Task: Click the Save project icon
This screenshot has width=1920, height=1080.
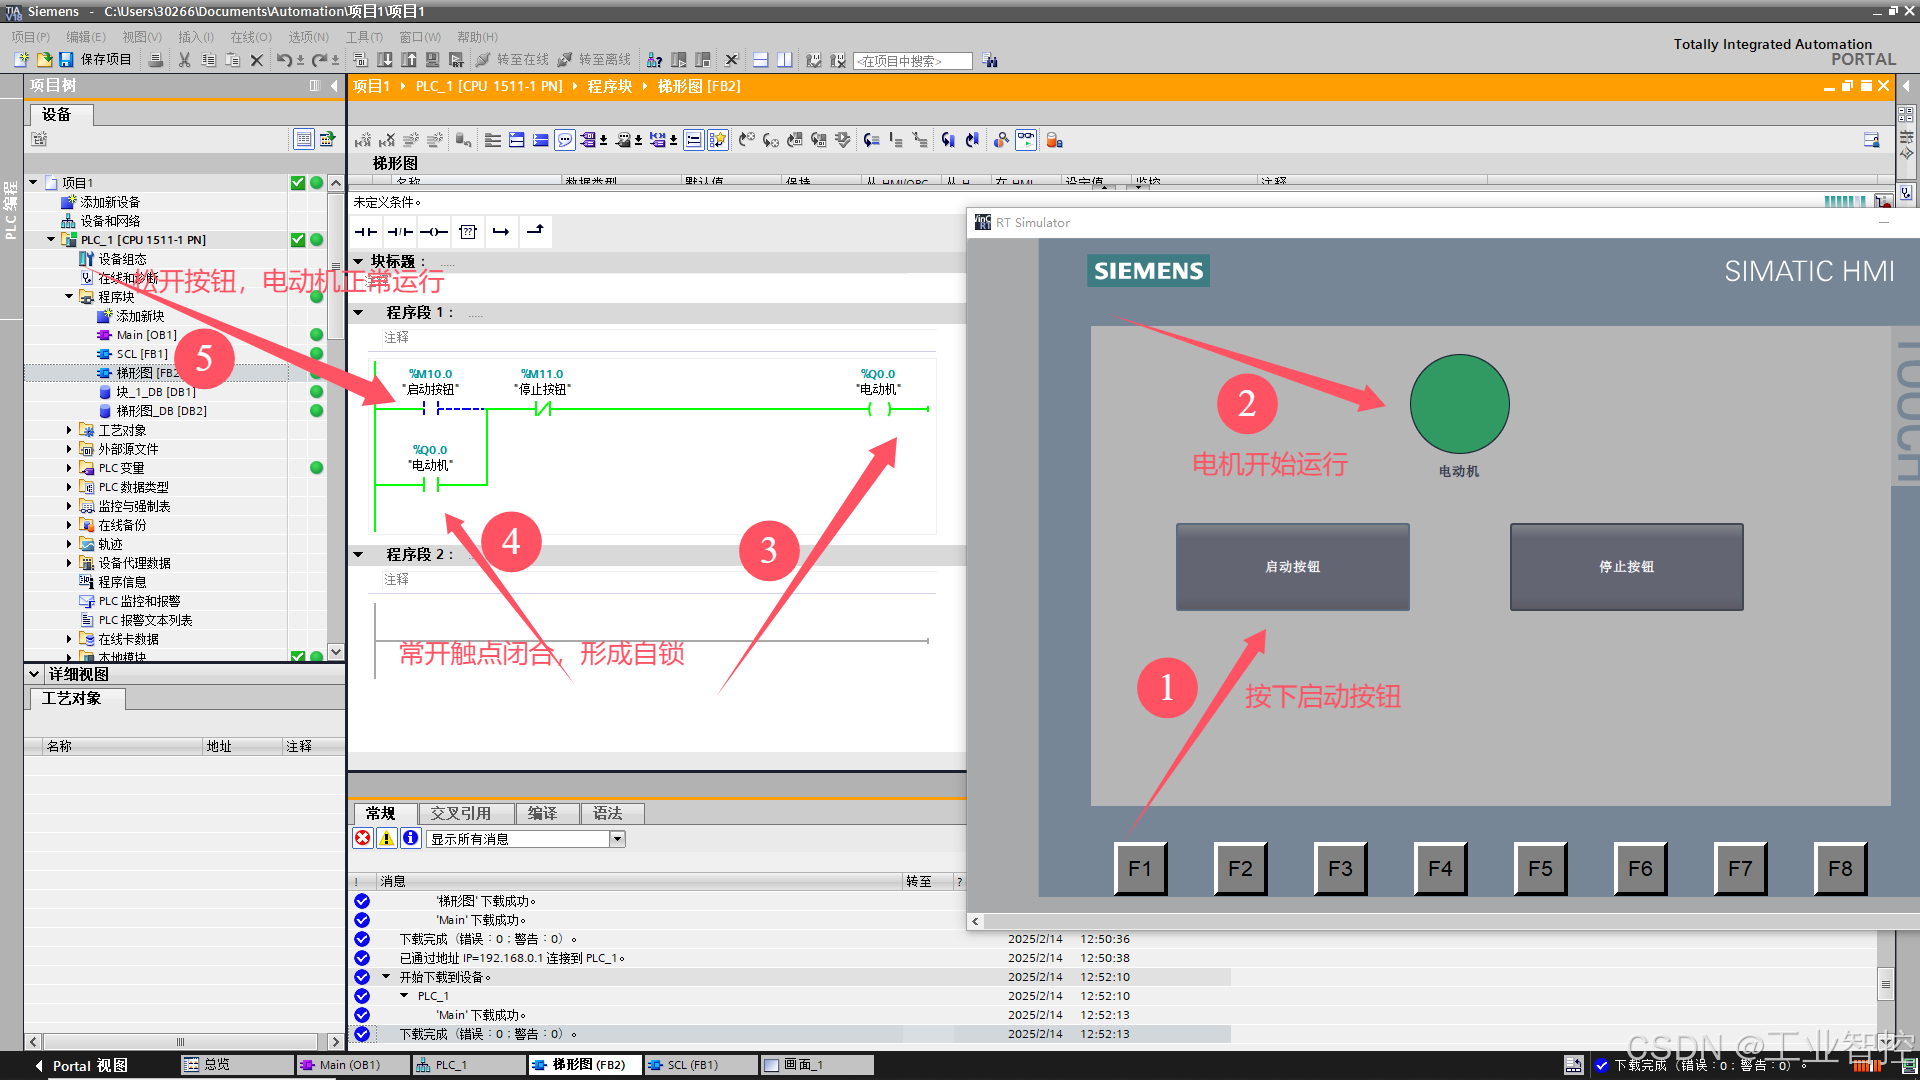Action: (66, 60)
